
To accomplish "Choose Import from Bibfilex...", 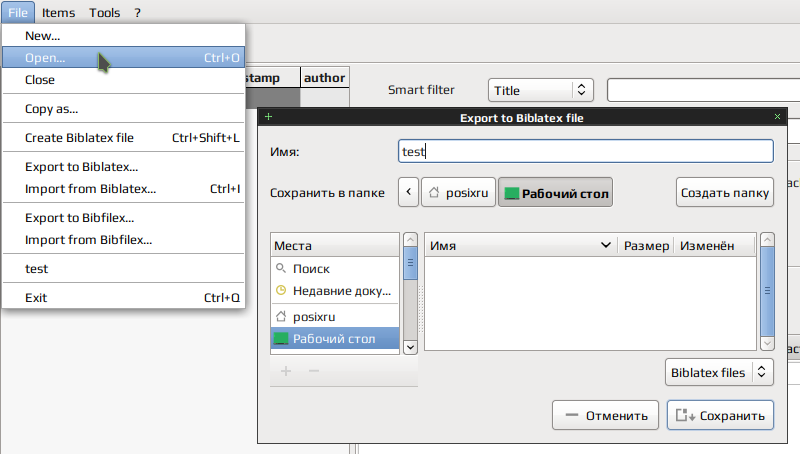I will click(123, 240).
